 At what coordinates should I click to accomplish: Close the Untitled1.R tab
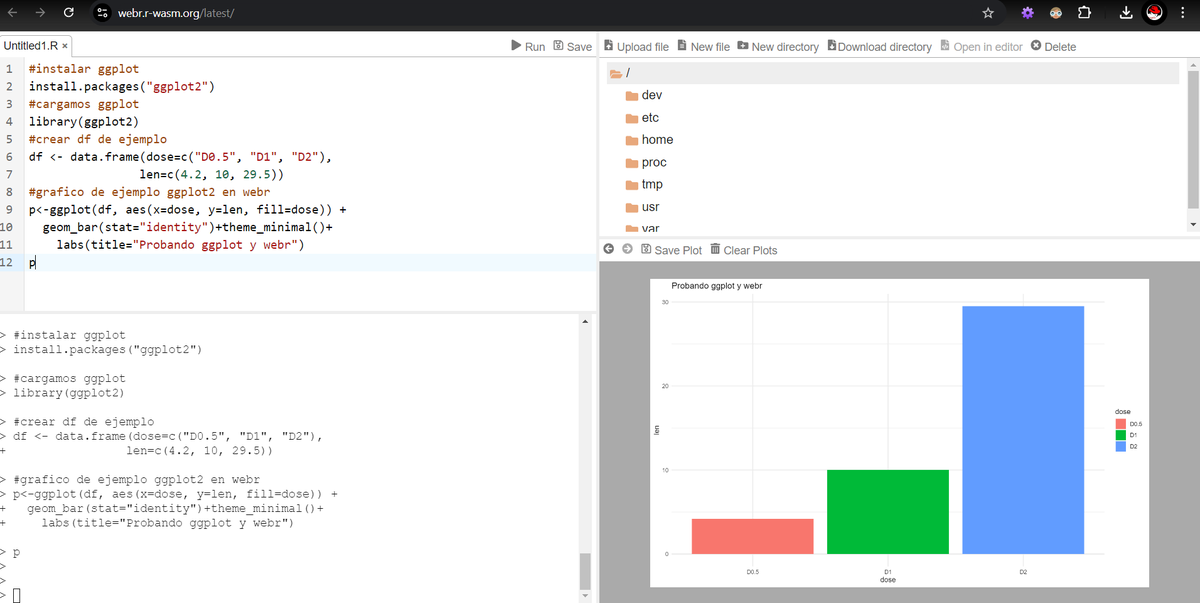pyautogui.click(x=65, y=46)
